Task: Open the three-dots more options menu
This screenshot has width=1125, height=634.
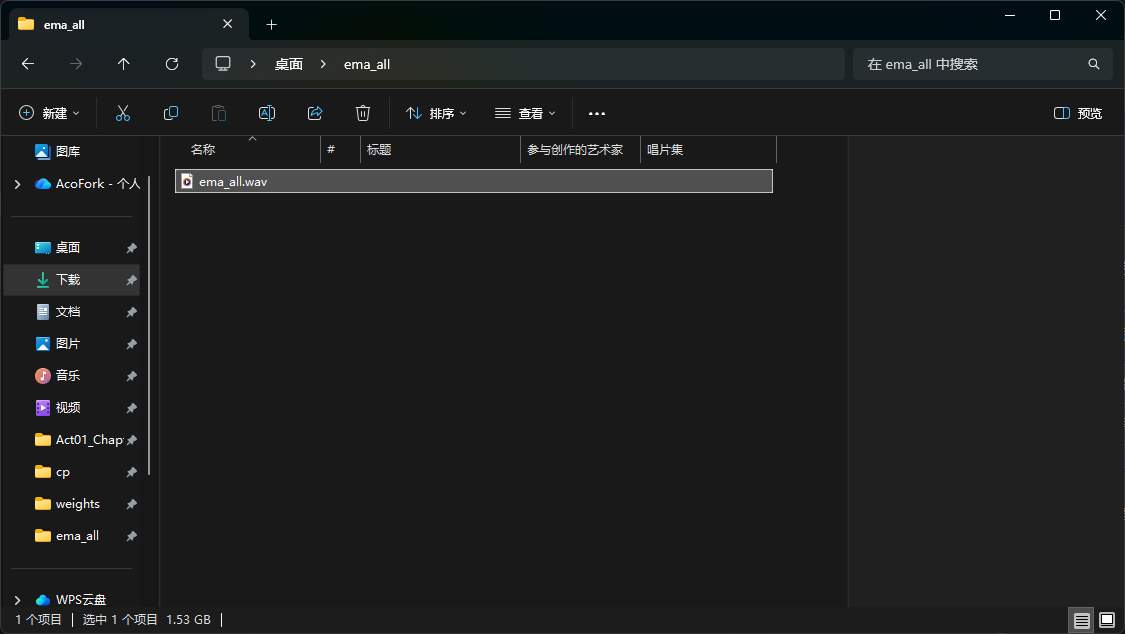Action: 597,114
